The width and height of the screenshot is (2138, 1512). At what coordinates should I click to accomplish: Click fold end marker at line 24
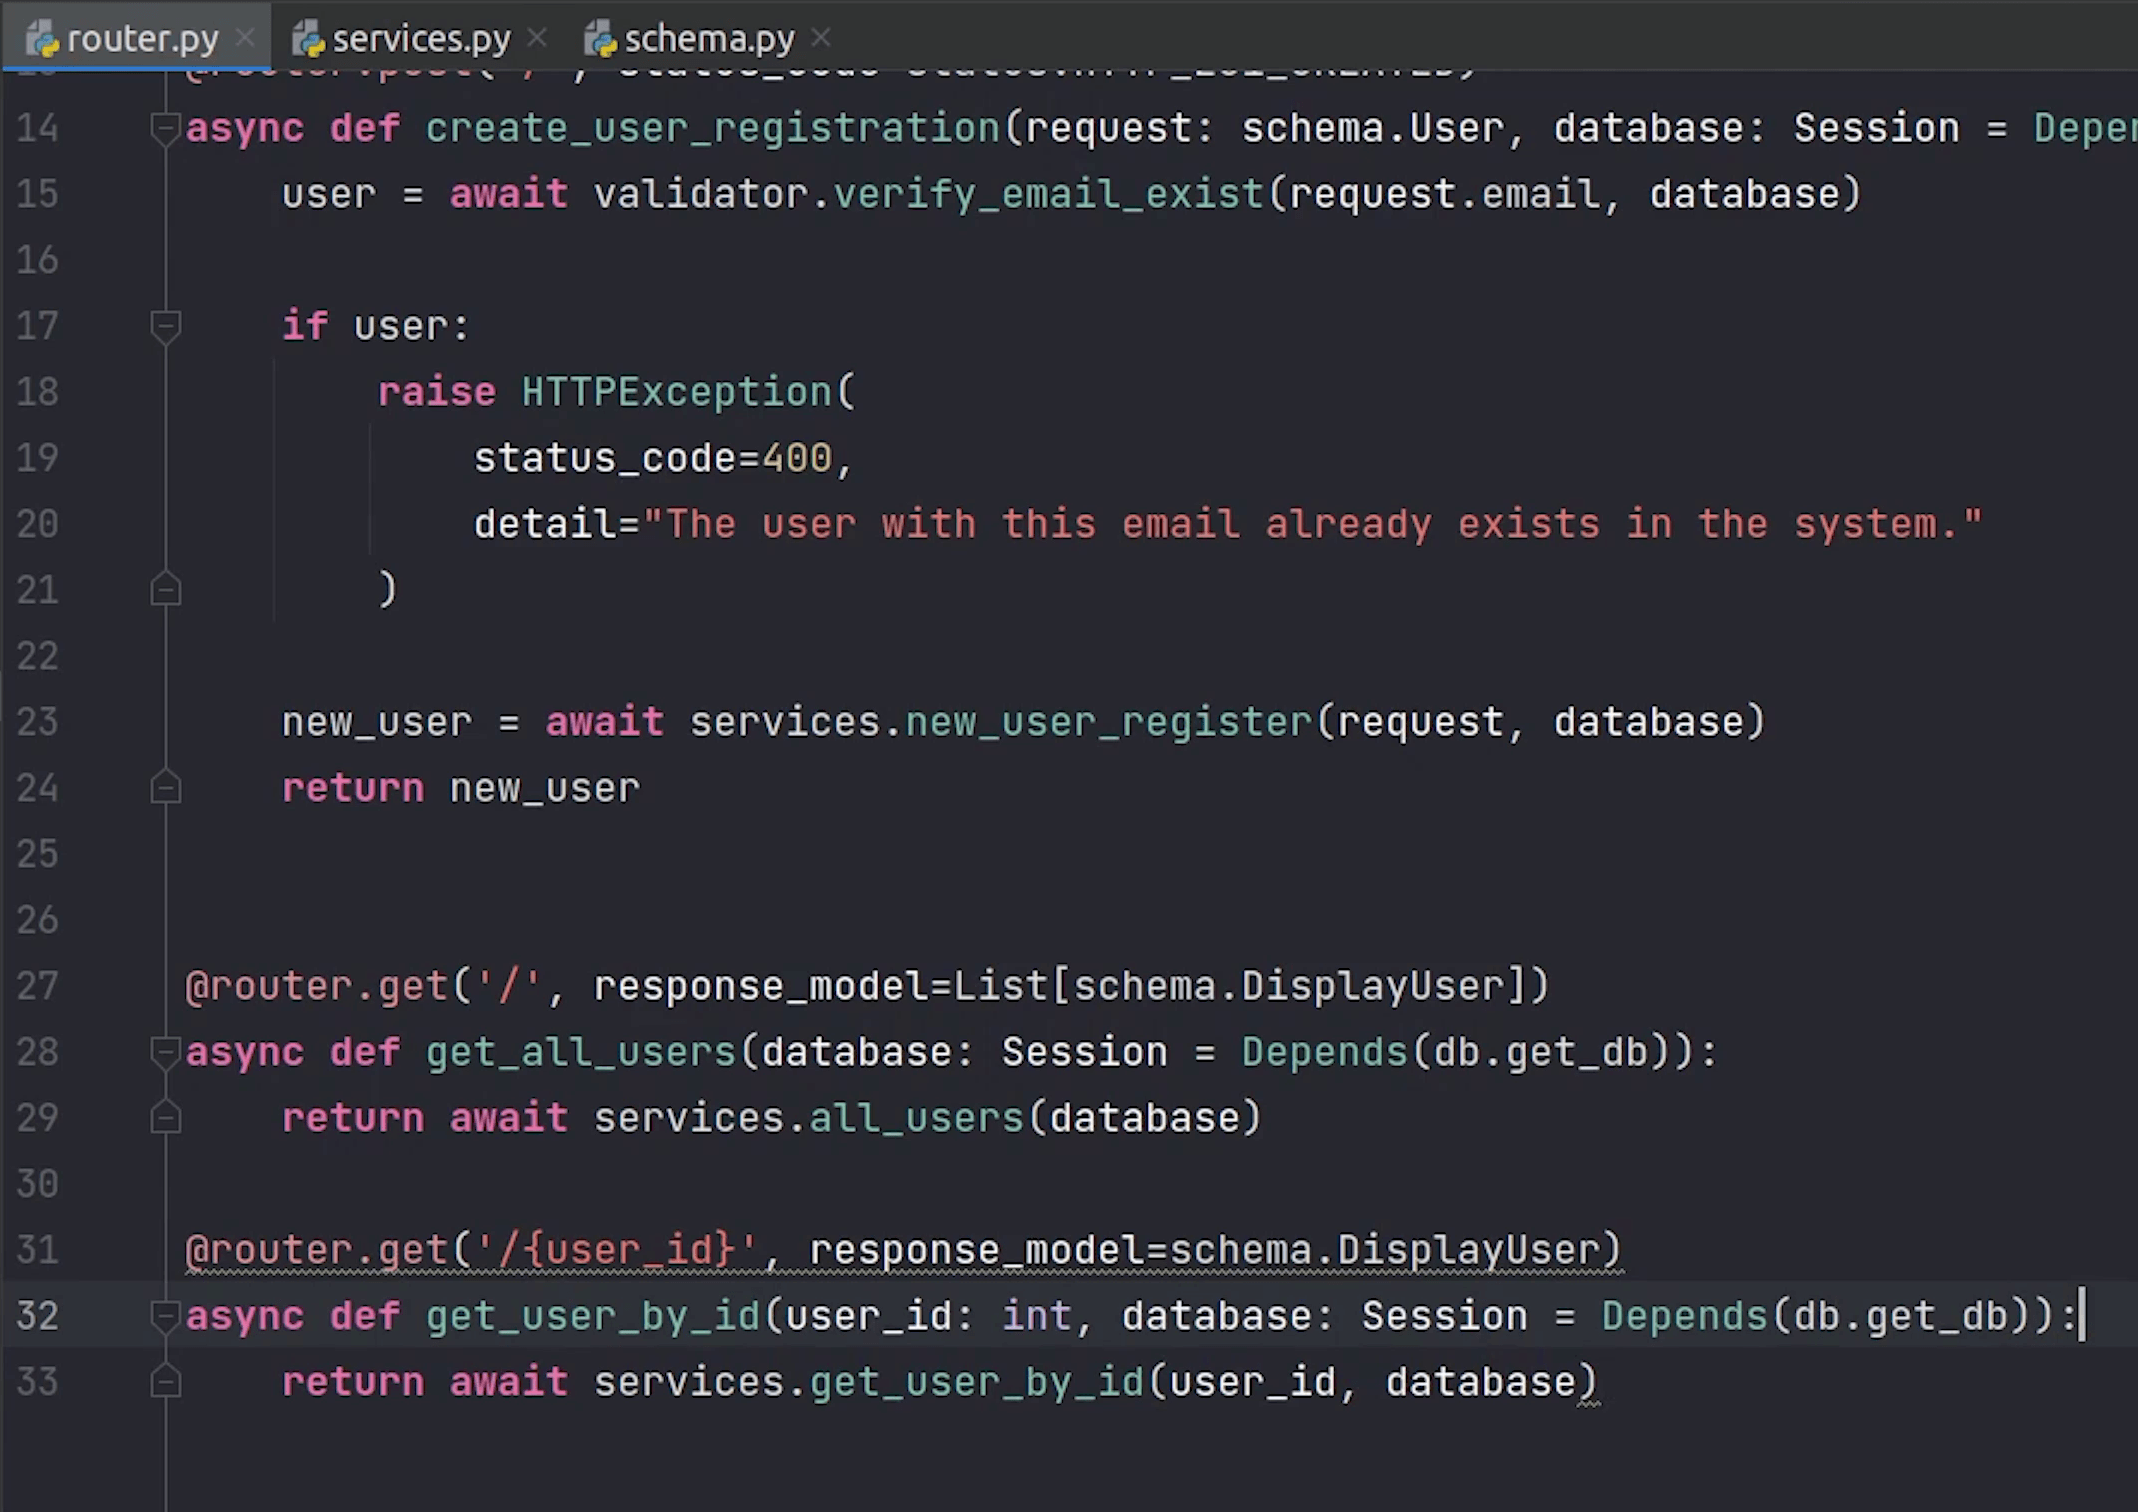click(165, 788)
